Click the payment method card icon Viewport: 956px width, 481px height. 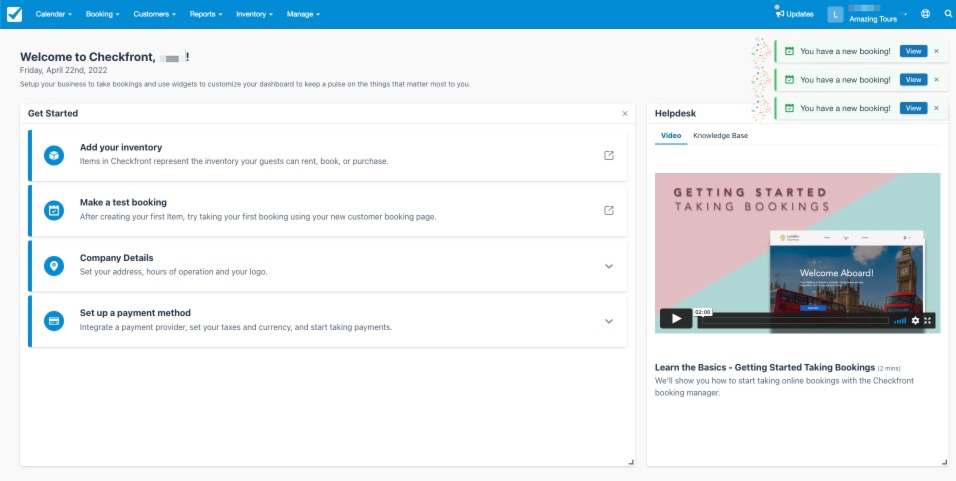pyautogui.click(x=54, y=321)
